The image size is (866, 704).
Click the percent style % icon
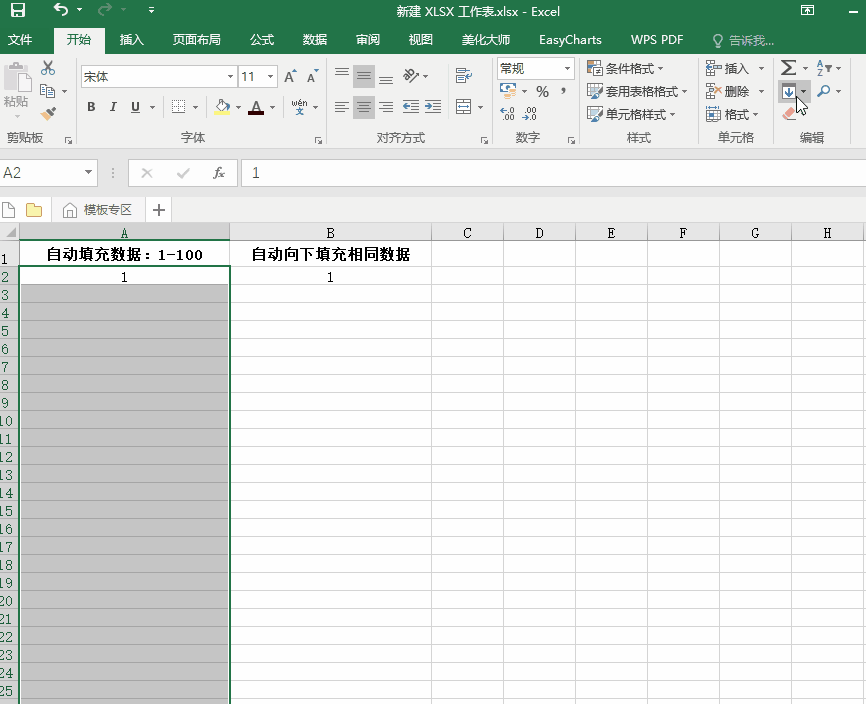(543, 91)
